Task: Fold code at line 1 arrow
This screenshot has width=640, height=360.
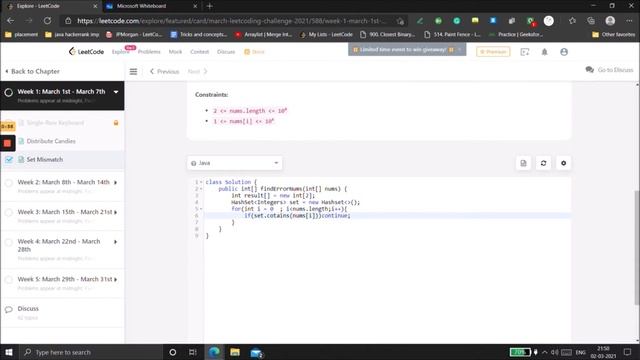Action: 201,182
